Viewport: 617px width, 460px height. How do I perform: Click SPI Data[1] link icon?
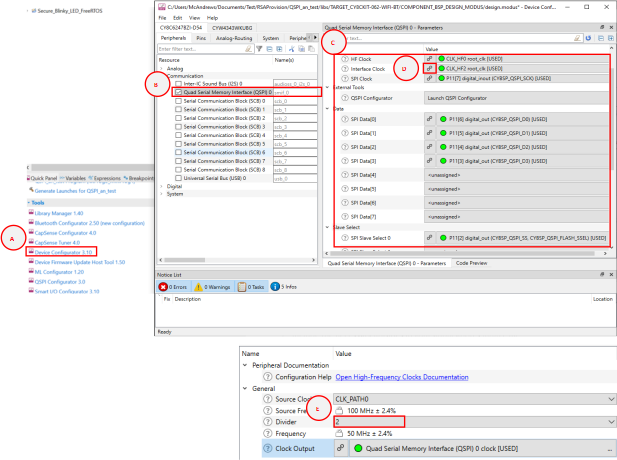point(429,133)
